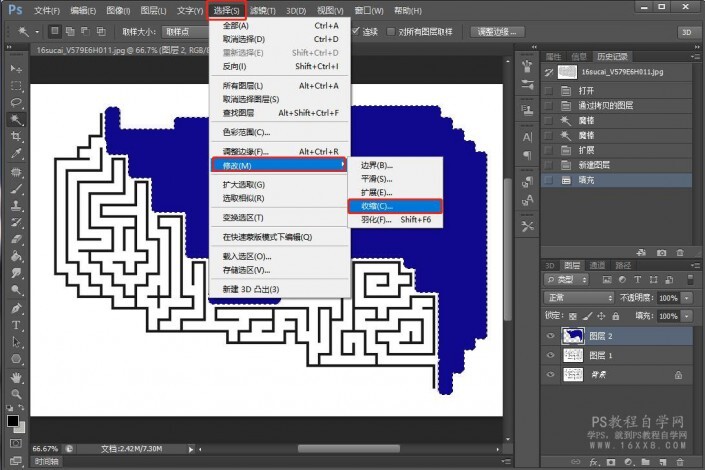Select the Eyedropper tool
The width and height of the screenshot is (705, 470).
tap(16, 154)
